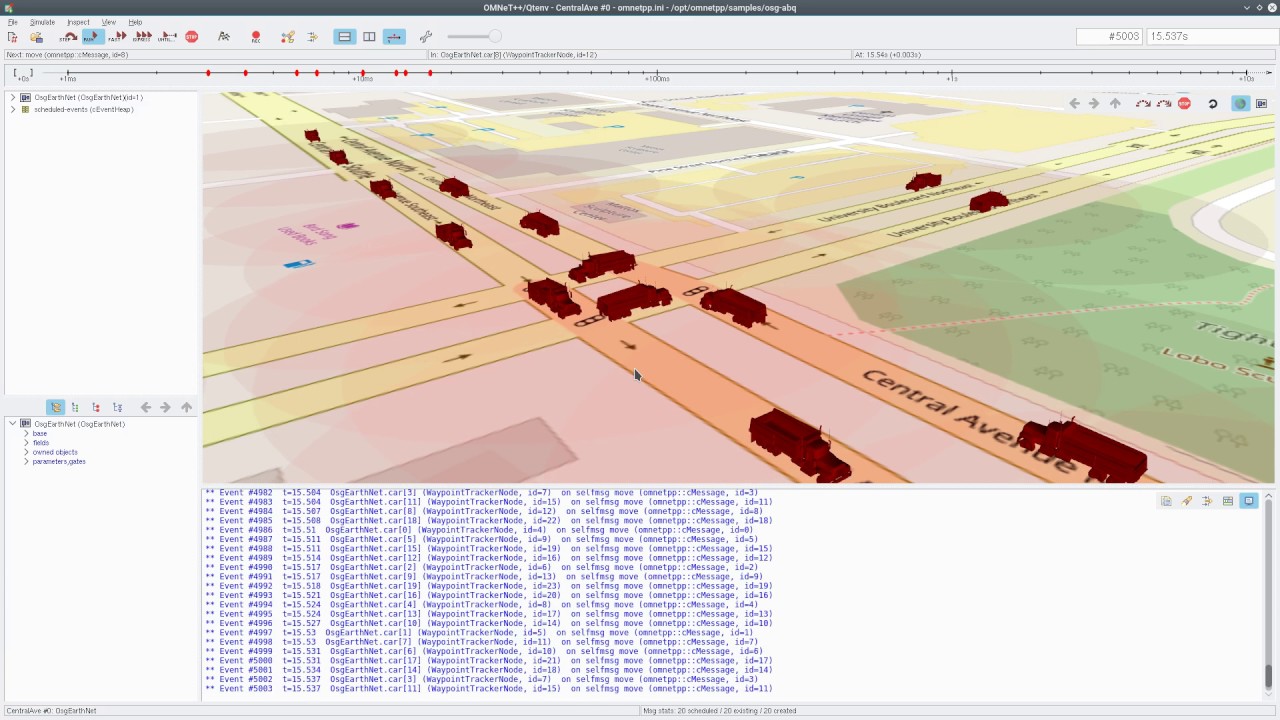
Task: Click the inspector panel forward arrow
Action: click(165, 407)
